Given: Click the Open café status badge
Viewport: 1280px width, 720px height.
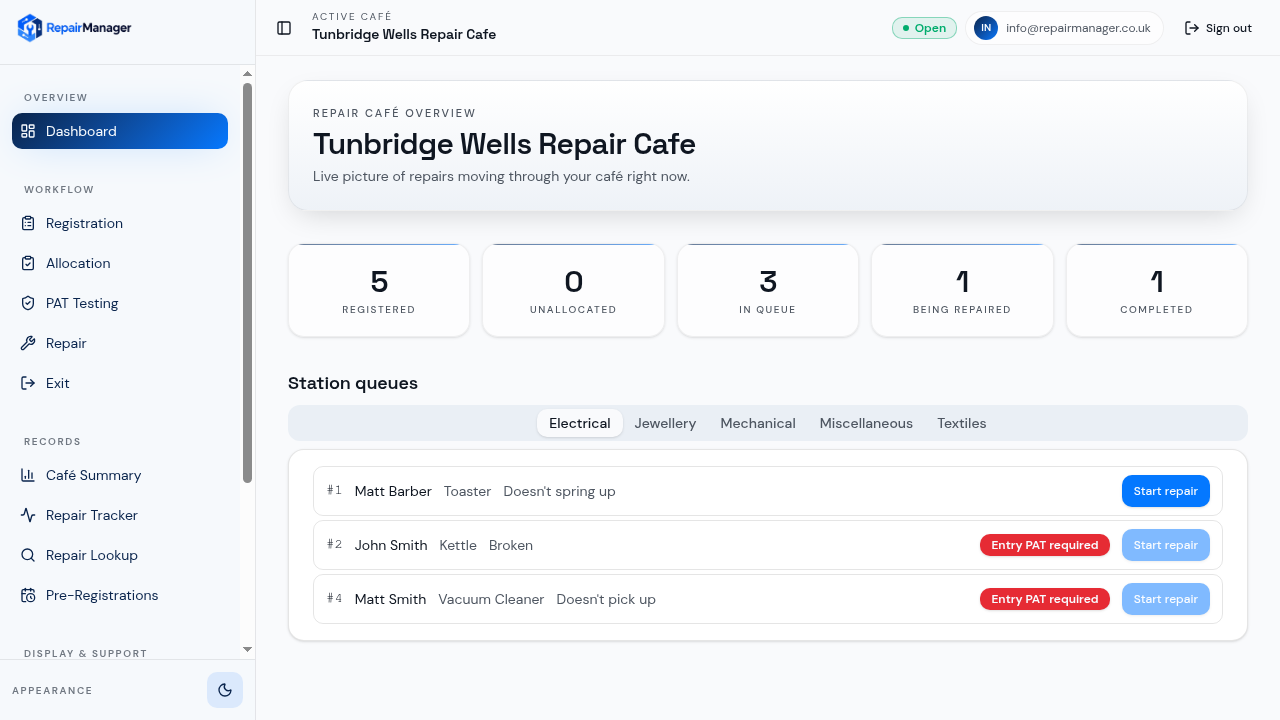Looking at the screenshot, I should [924, 28].
